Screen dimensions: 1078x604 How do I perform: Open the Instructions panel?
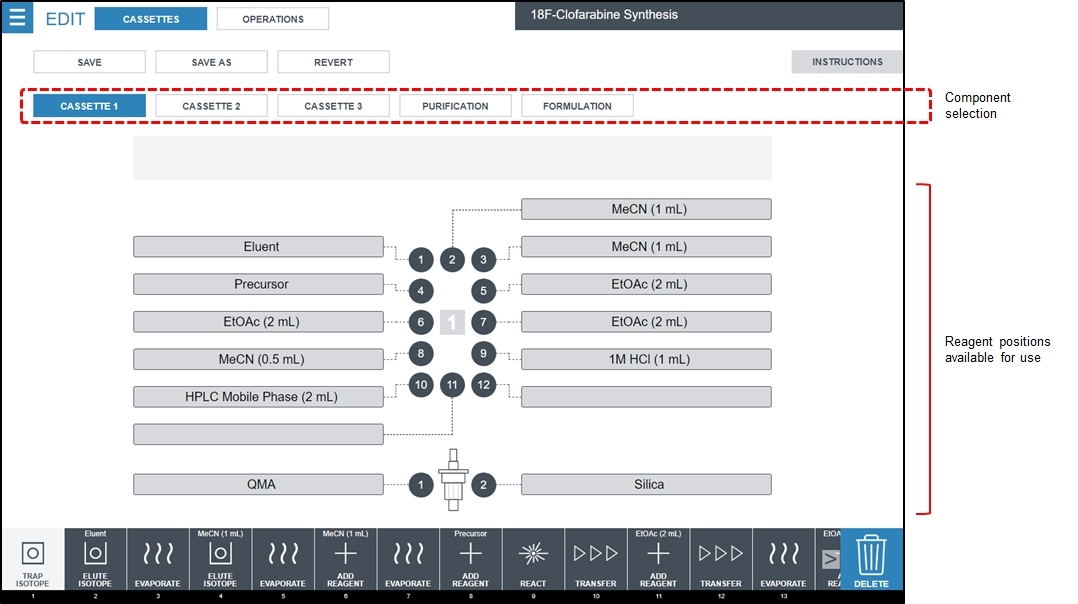pyautogui.click(x=846, y=62)
